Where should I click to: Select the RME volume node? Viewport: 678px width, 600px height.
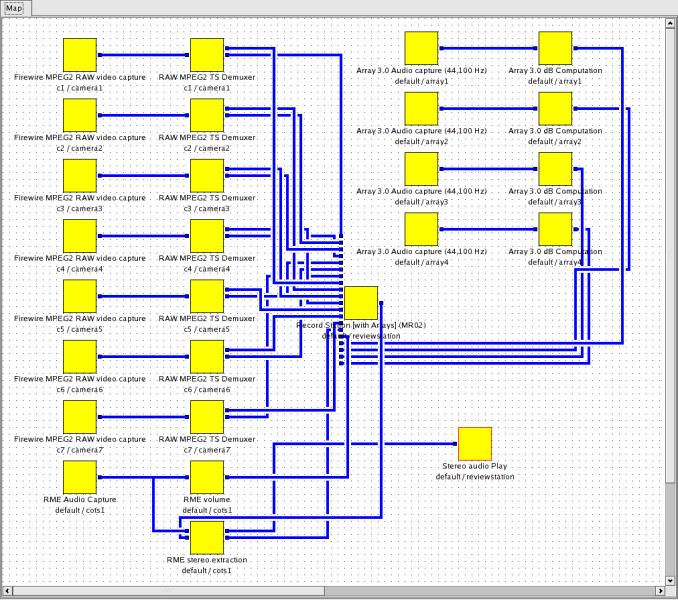click(207, 477)
